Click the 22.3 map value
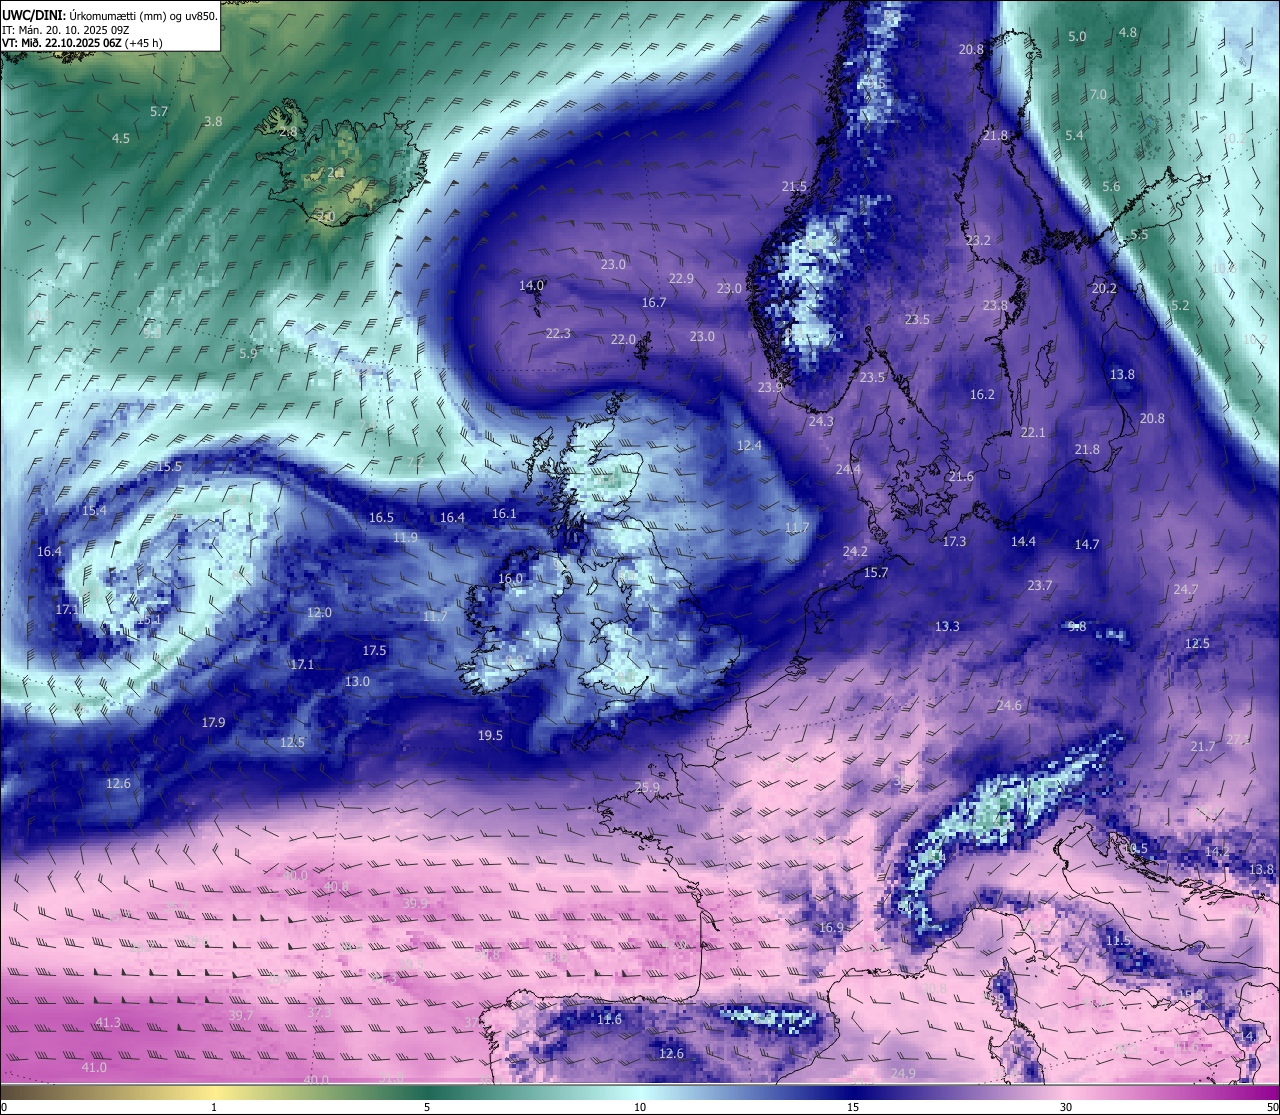This screenshot has width=1280, height=1115. tap(558, 333)
